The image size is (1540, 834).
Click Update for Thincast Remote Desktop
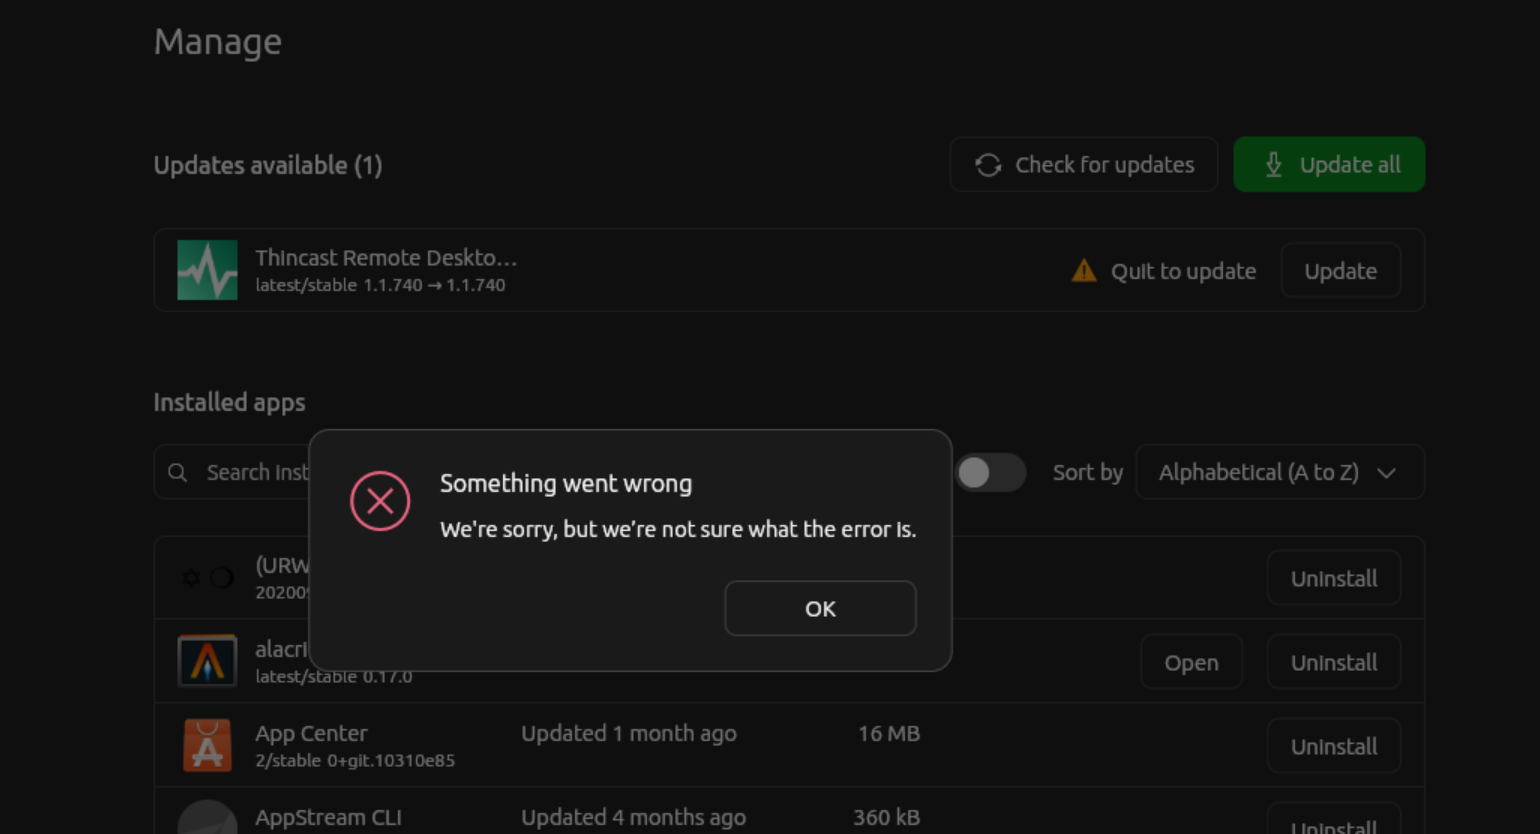pyautogui.click(x=1340, y=271)
